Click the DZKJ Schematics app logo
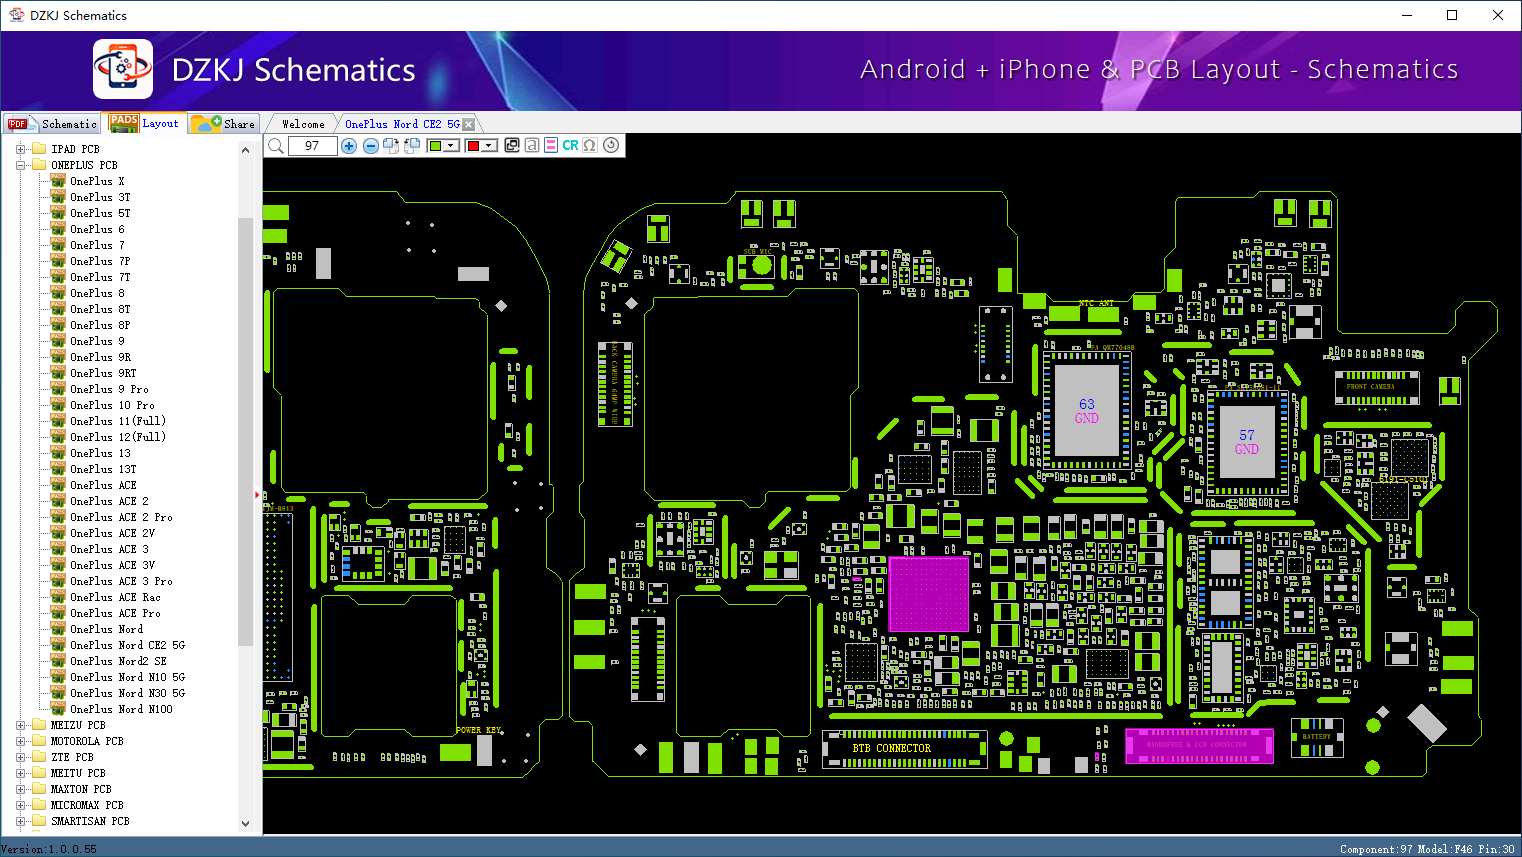 123,69
